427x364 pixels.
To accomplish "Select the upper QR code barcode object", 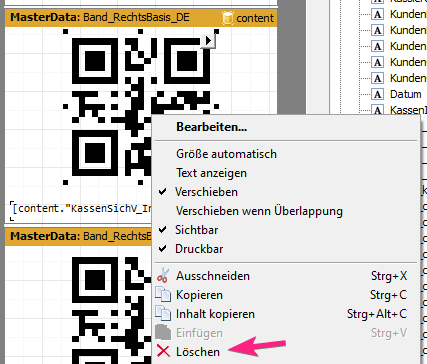I will point(141,107).
